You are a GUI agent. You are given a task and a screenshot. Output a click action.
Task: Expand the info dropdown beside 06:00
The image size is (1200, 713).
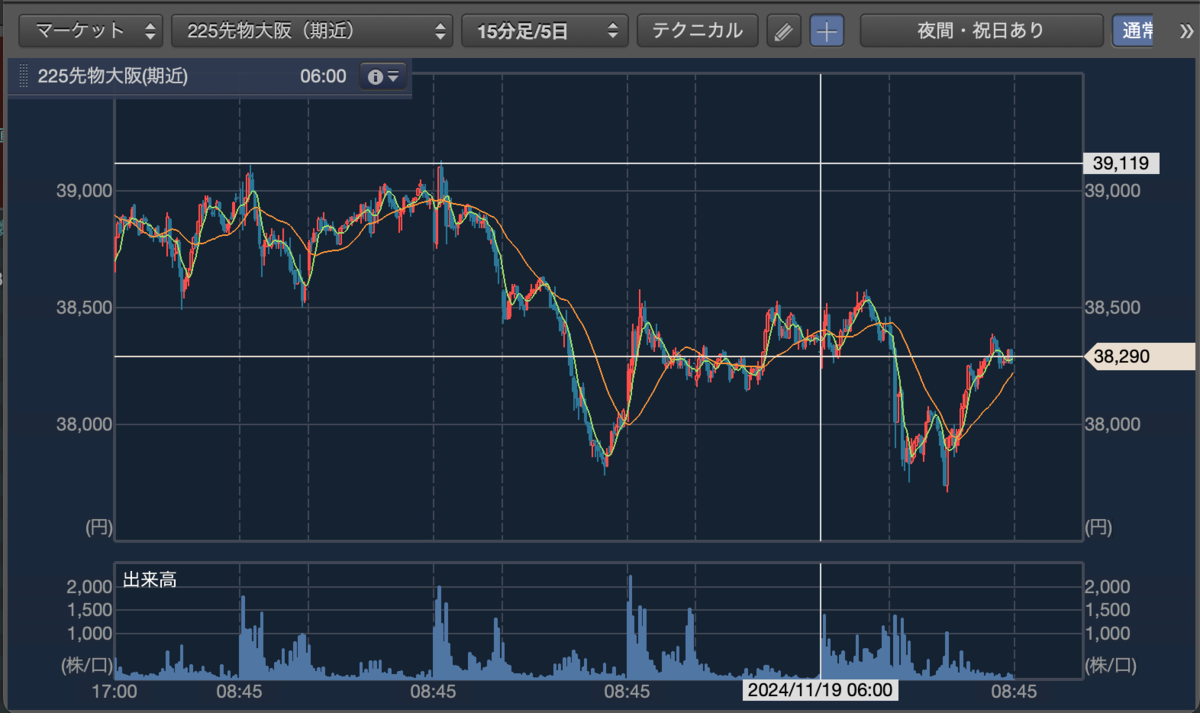[x=383, y=77]
